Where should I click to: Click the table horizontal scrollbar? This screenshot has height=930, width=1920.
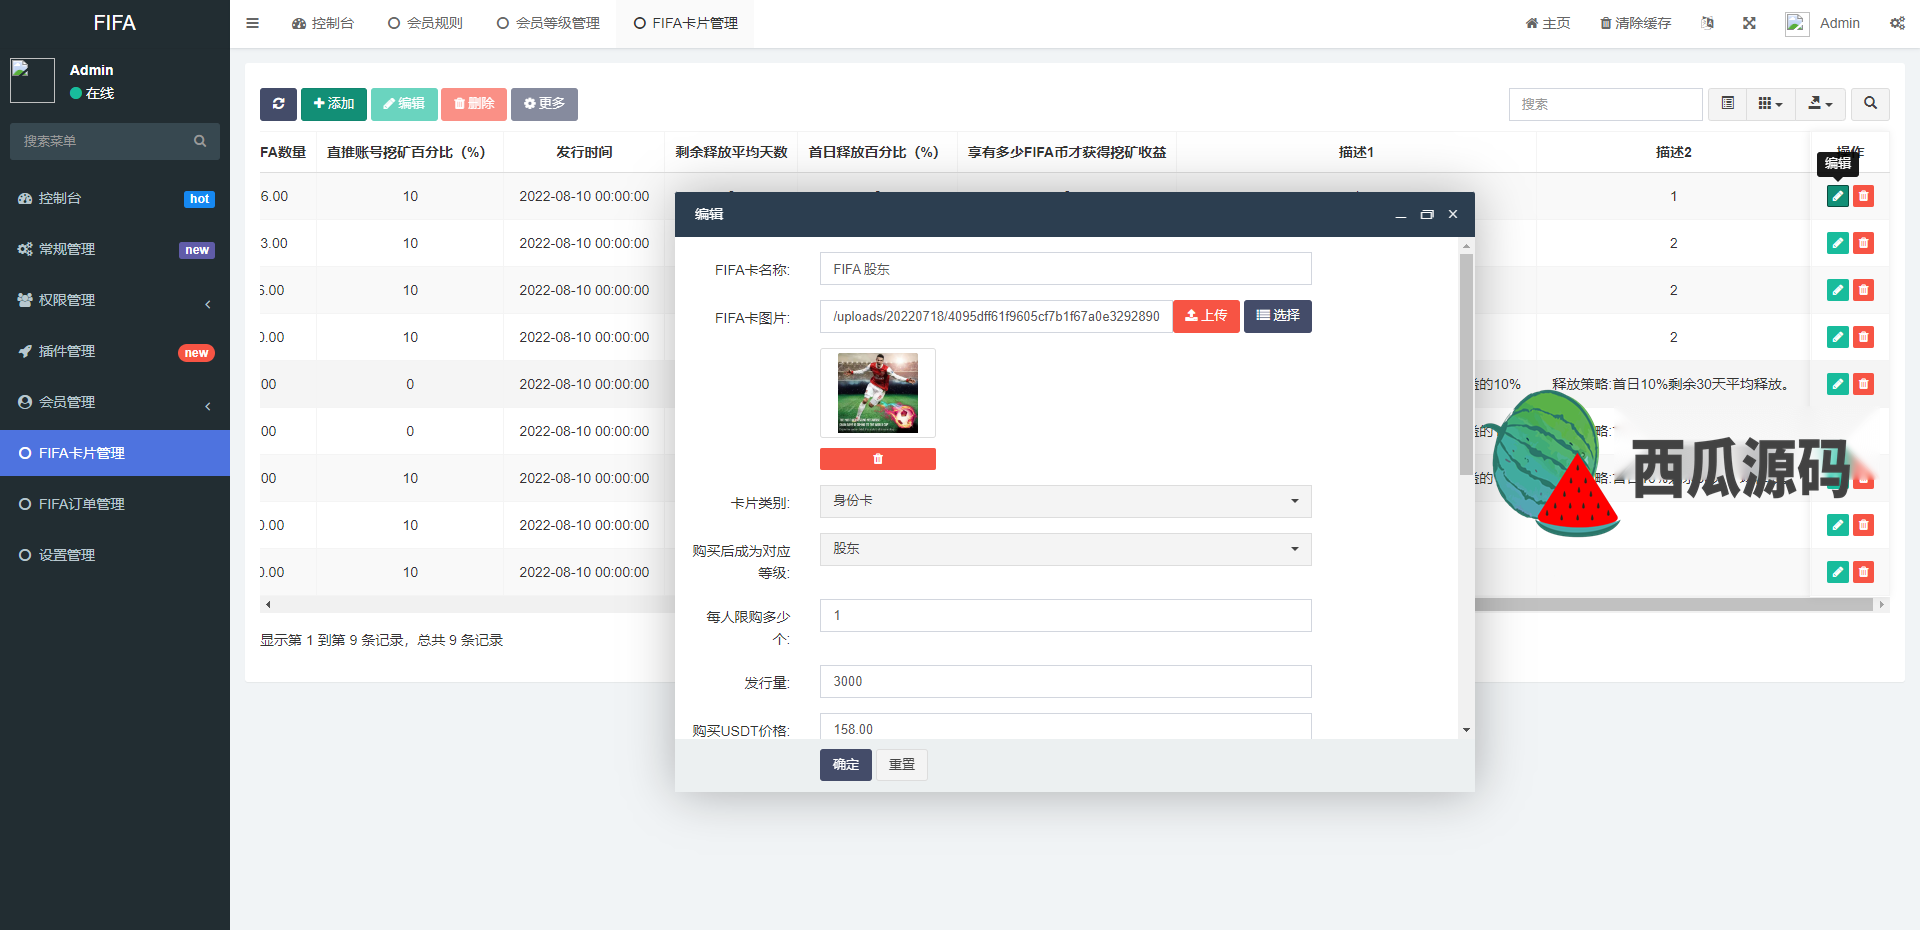pos(1673,604)
